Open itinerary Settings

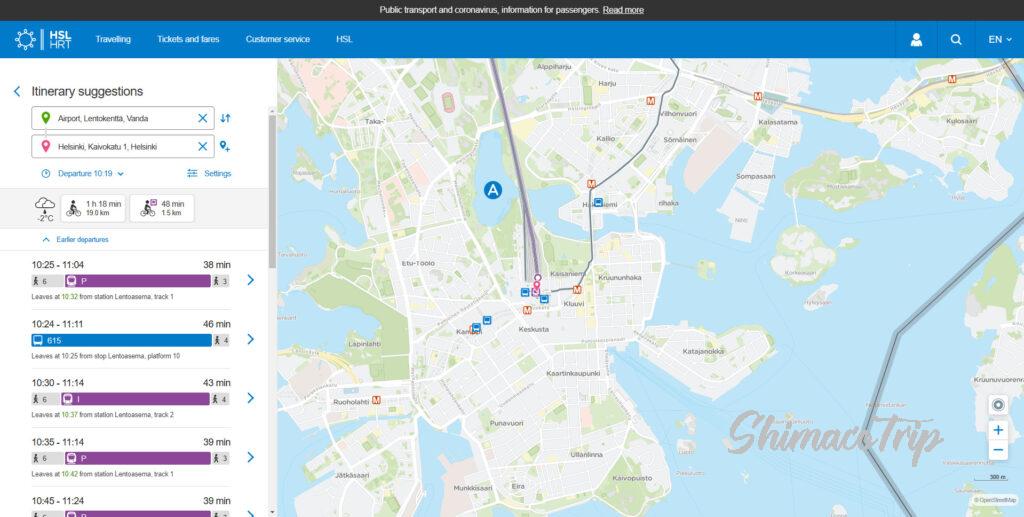(x=209, y=174)
